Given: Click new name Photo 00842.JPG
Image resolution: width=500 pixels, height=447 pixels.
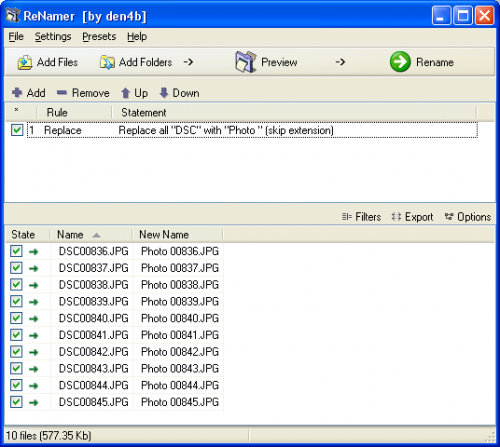Looking at the screenshot, I should tap(180, 352).
